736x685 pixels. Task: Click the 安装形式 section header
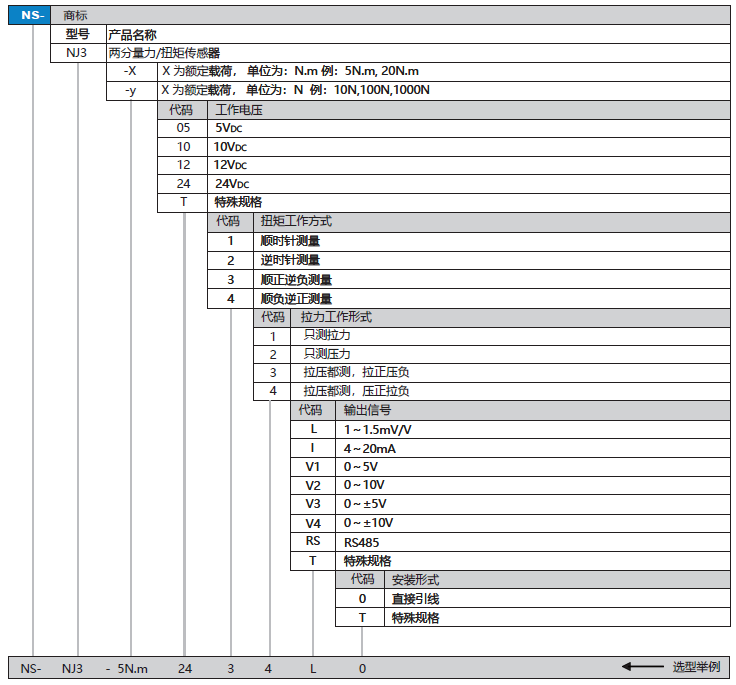[415, 579]
